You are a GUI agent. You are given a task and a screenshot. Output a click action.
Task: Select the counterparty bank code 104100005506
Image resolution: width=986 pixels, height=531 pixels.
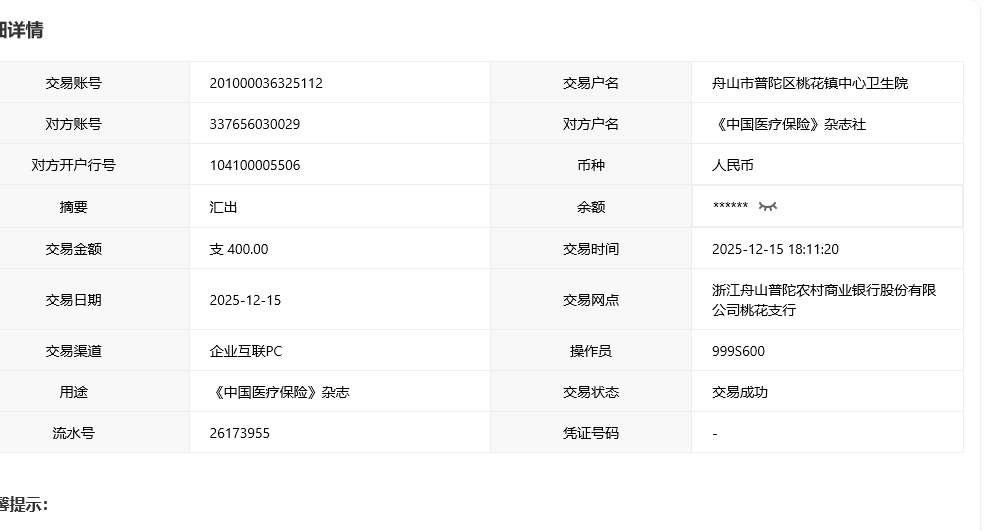[x=255, y=165]
